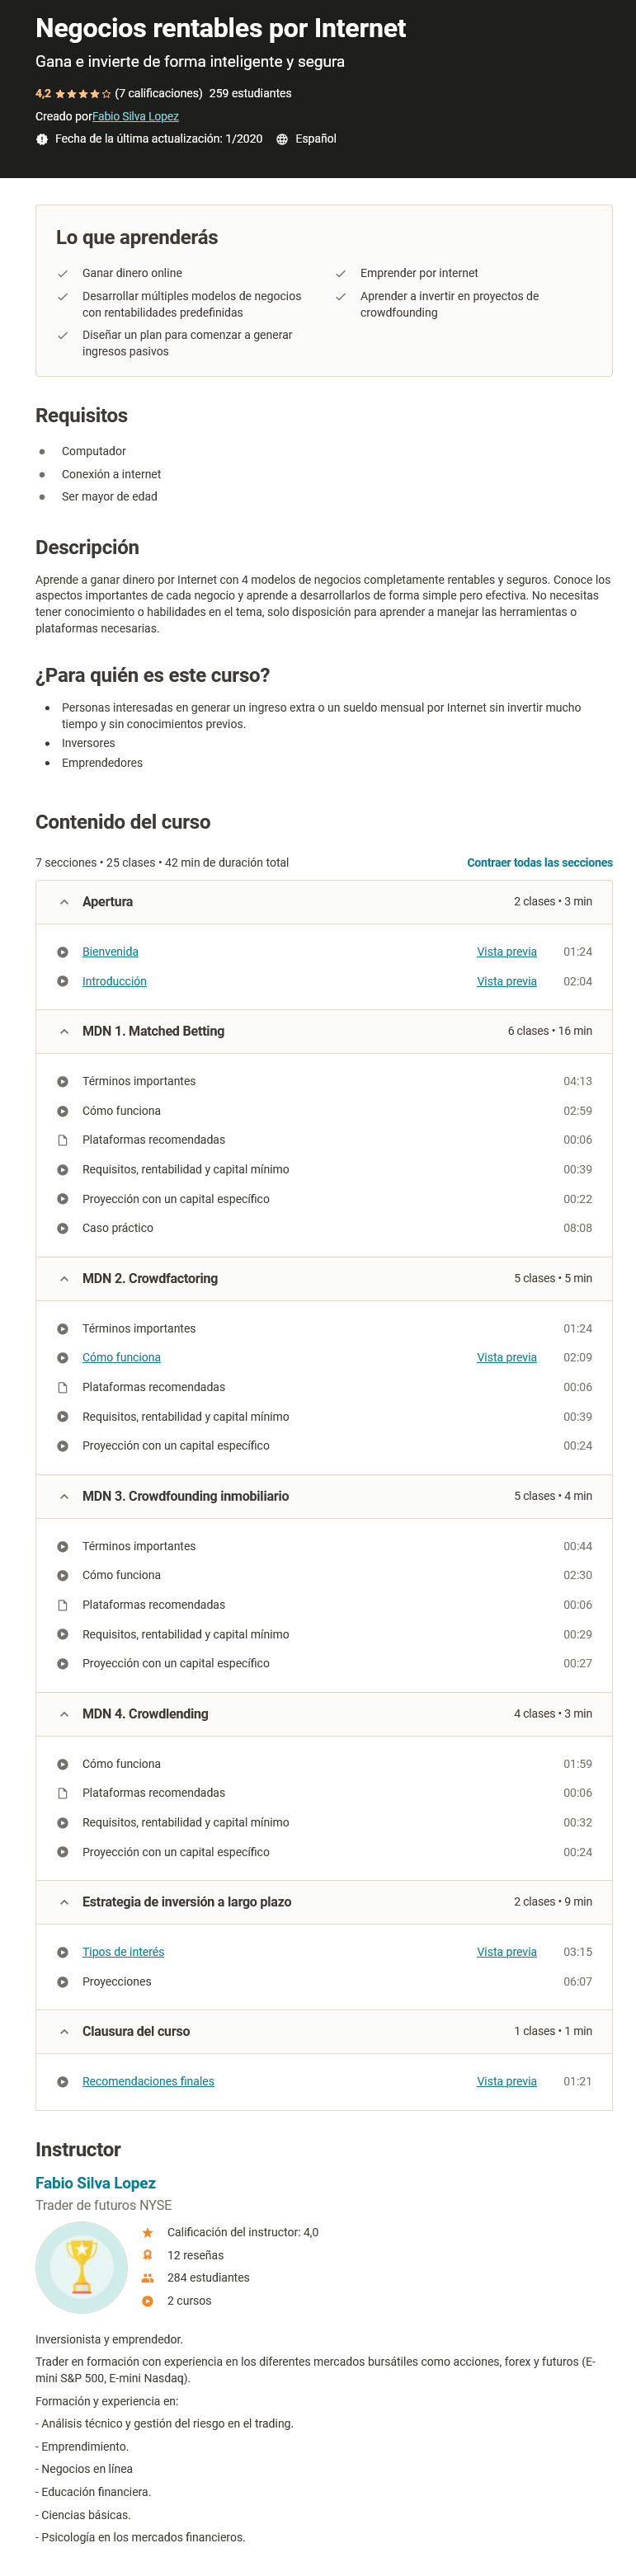Click the play icon next to Recomendaciones finales

62,2081
